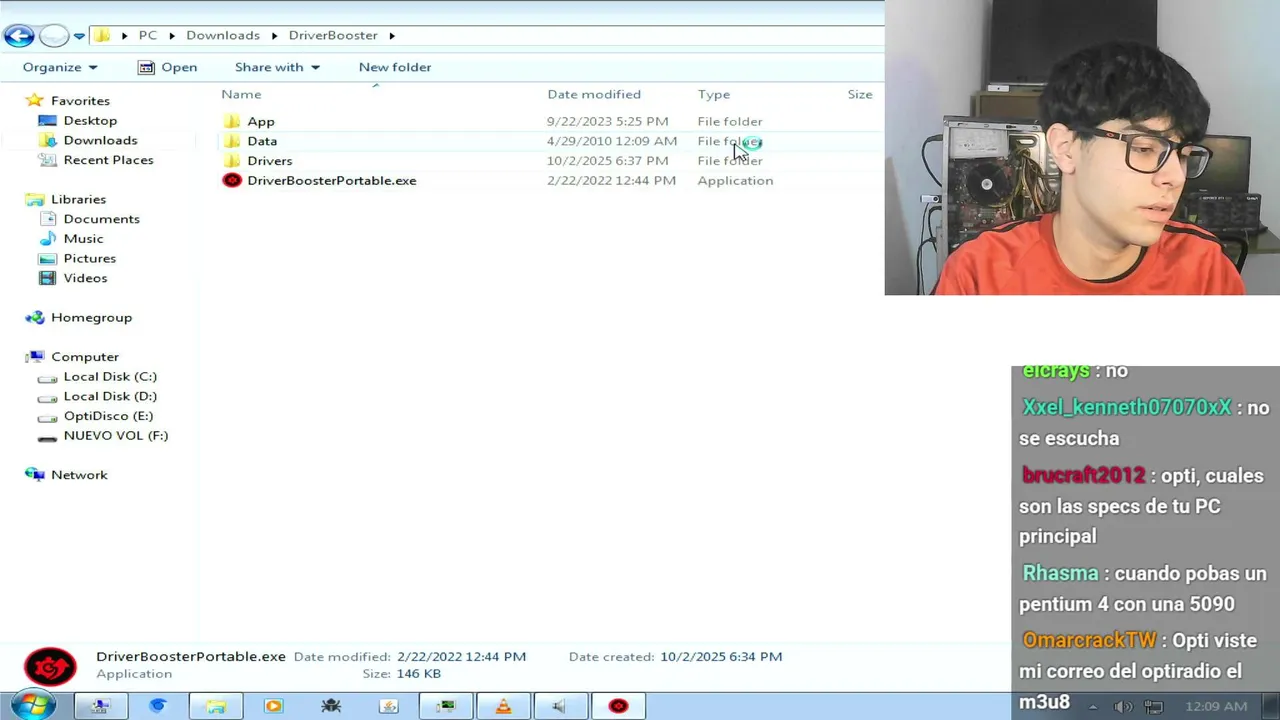Image resolution: width=1280 pixels, height=720 pixels.
Task: Click the 146 KB size value
Action: click(x=418, y=674)
